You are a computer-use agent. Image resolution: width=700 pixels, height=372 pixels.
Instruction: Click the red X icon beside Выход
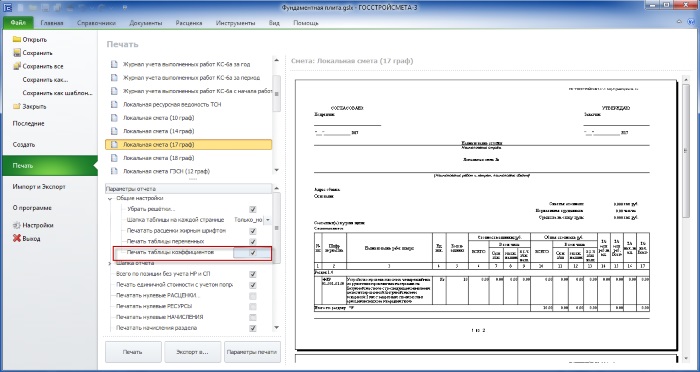[x=17, y=238]
